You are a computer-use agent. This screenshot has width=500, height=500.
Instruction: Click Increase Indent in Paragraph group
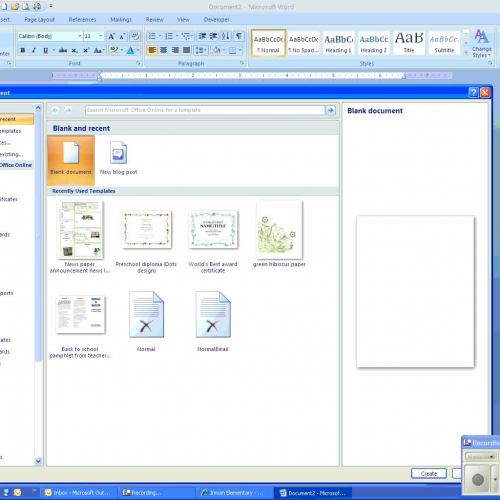(x=213, y=36)
